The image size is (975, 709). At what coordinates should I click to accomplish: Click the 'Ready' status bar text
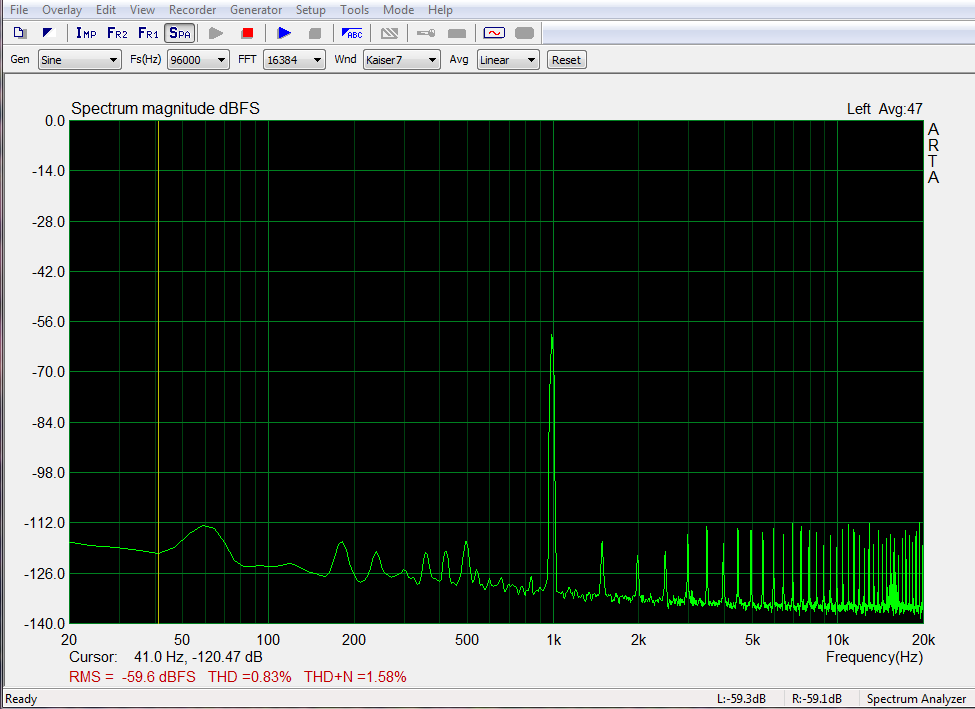21,699
